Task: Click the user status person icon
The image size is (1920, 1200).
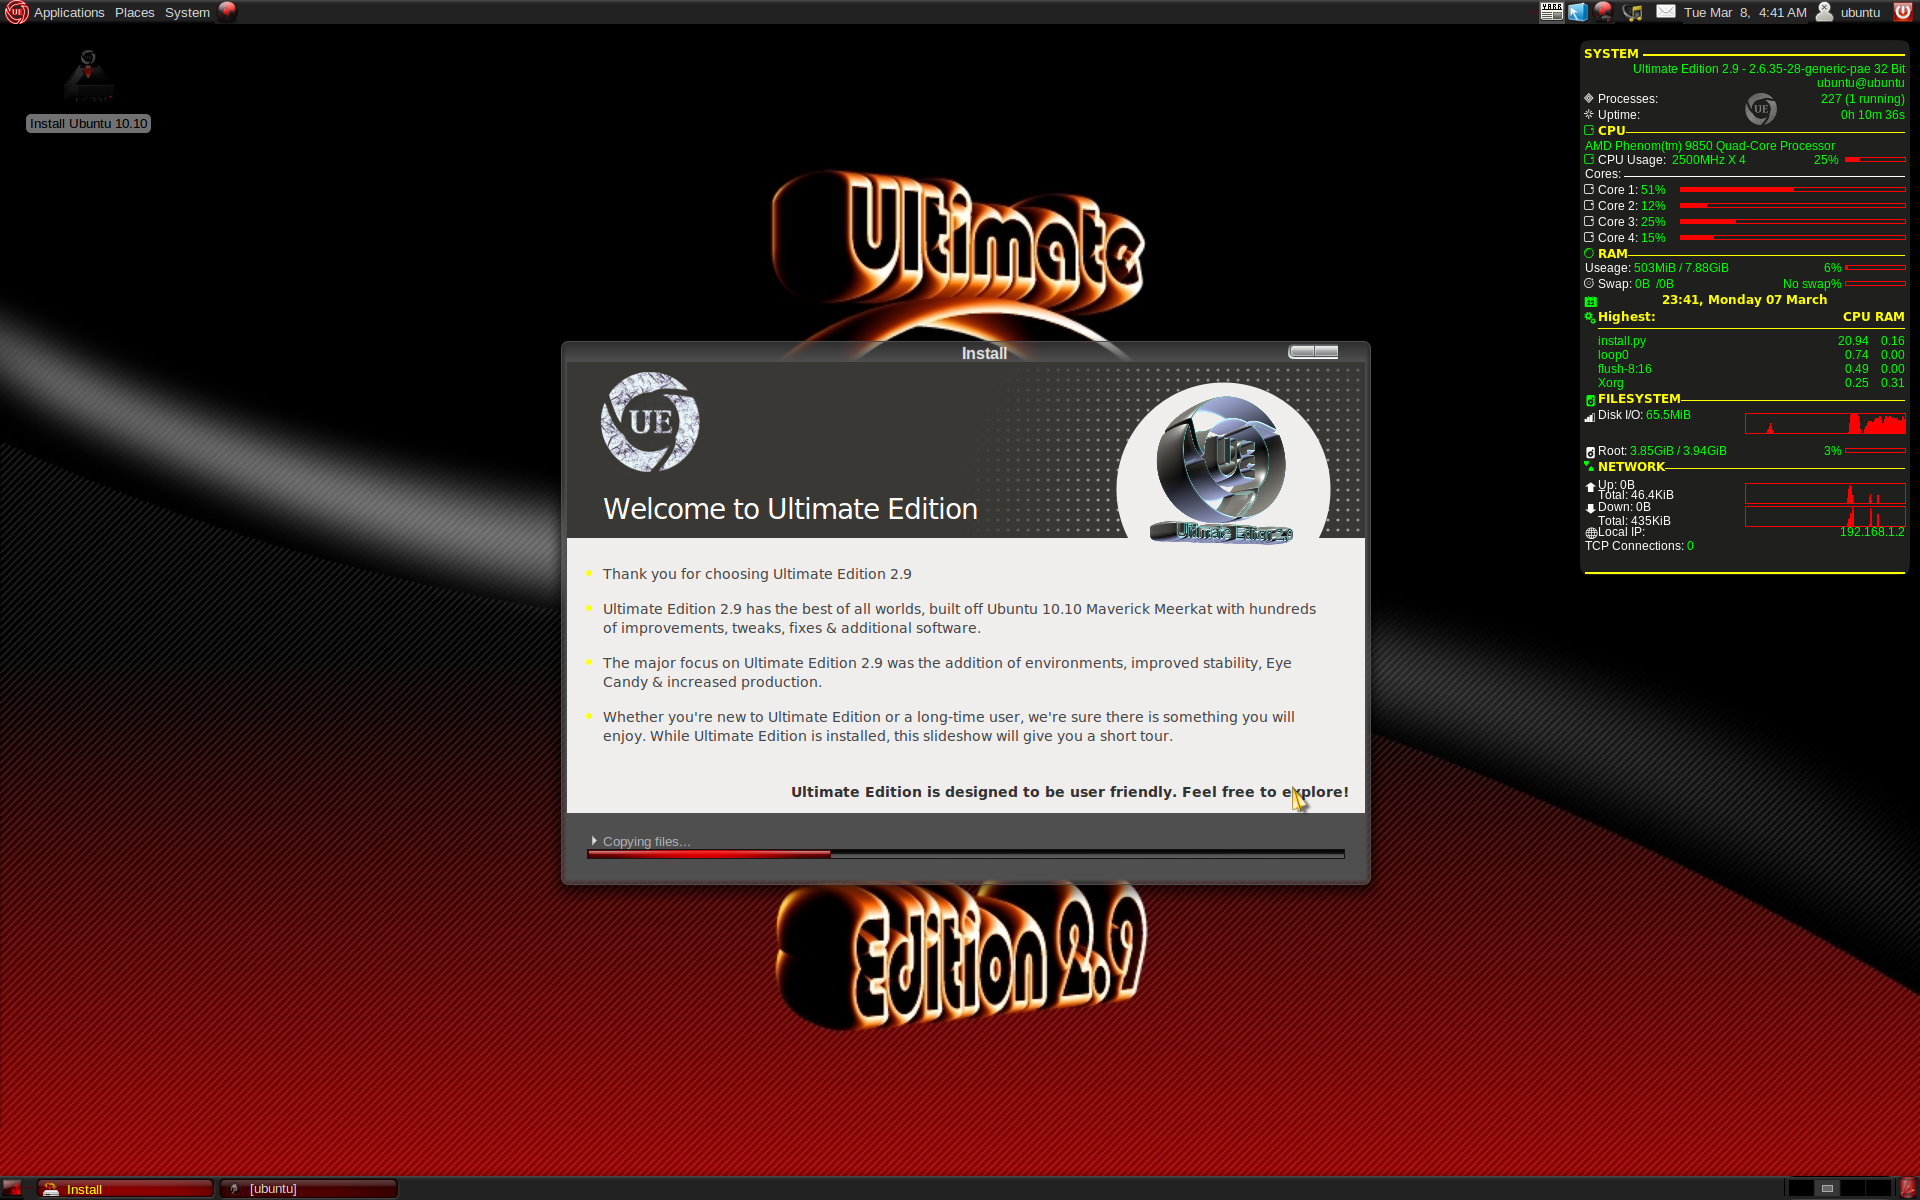Action: pos(1824,12)
